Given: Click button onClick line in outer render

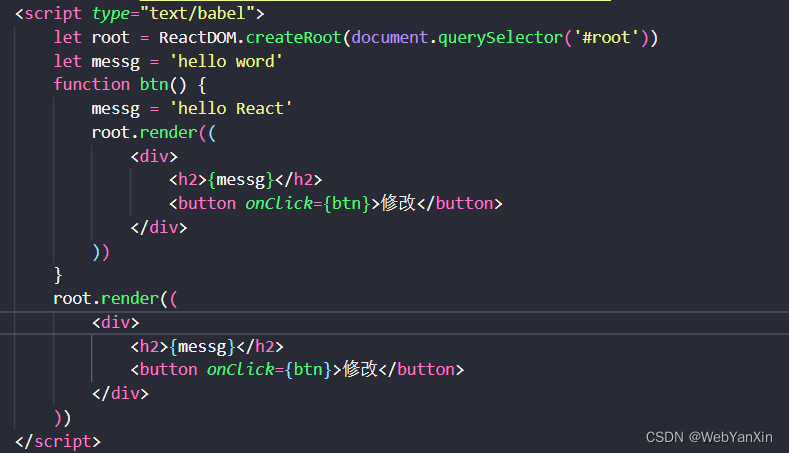Looking at the screenshot, I should click(297, 369).
